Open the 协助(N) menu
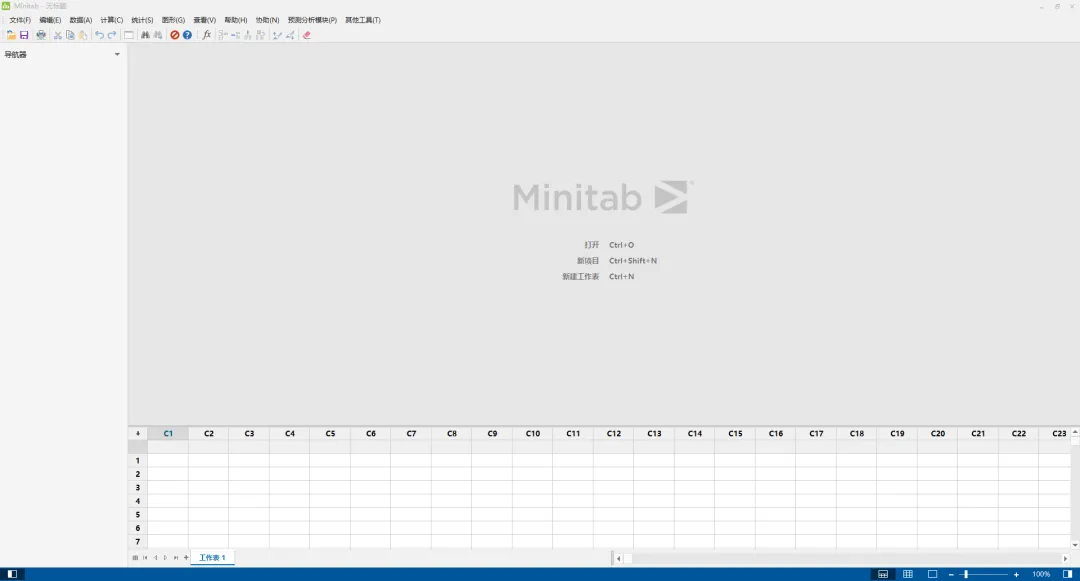 [x=267, y=20]
